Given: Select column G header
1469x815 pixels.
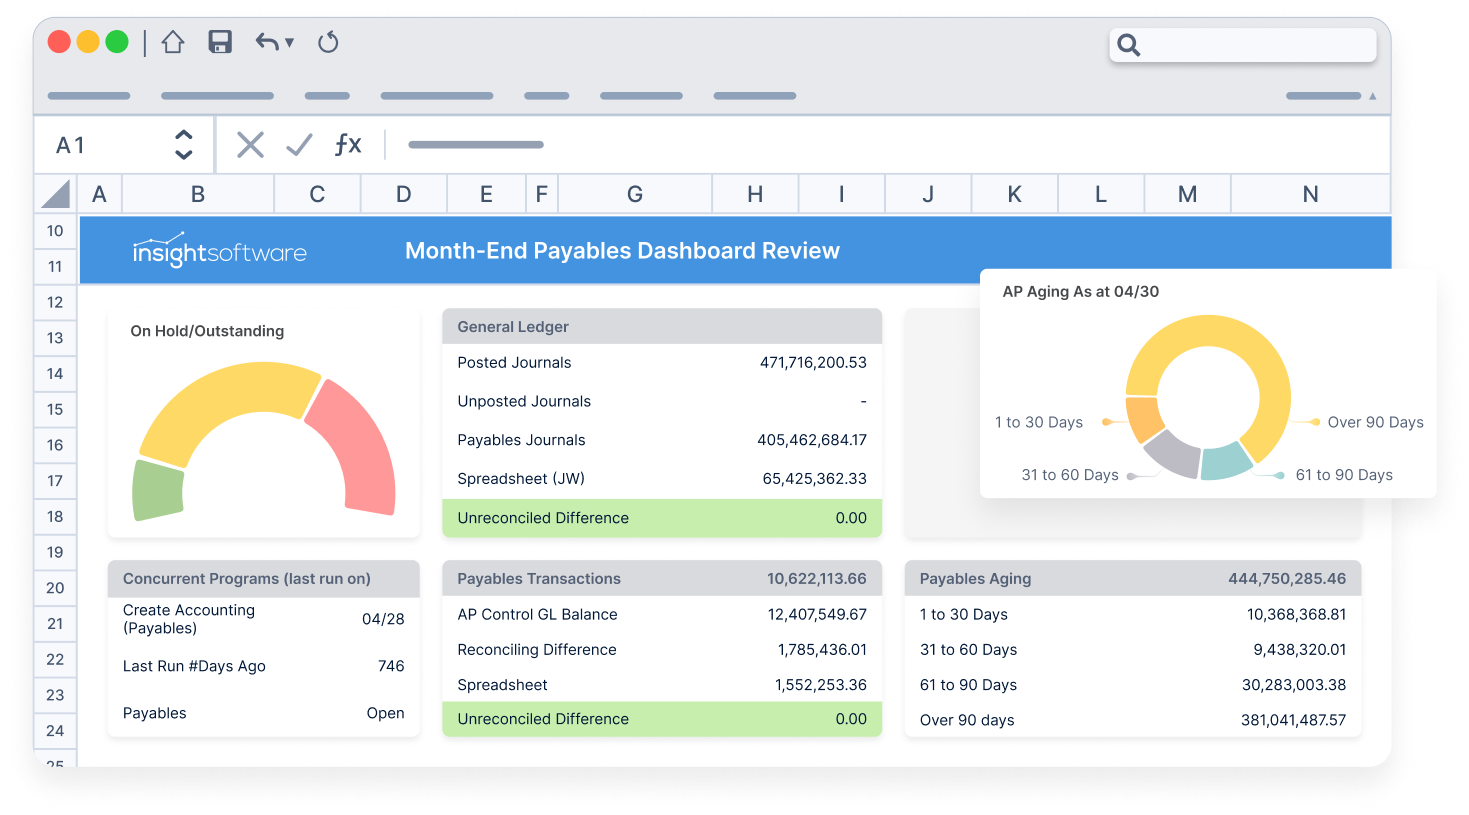Looking at the screenshot, I should tap(634, 194).
